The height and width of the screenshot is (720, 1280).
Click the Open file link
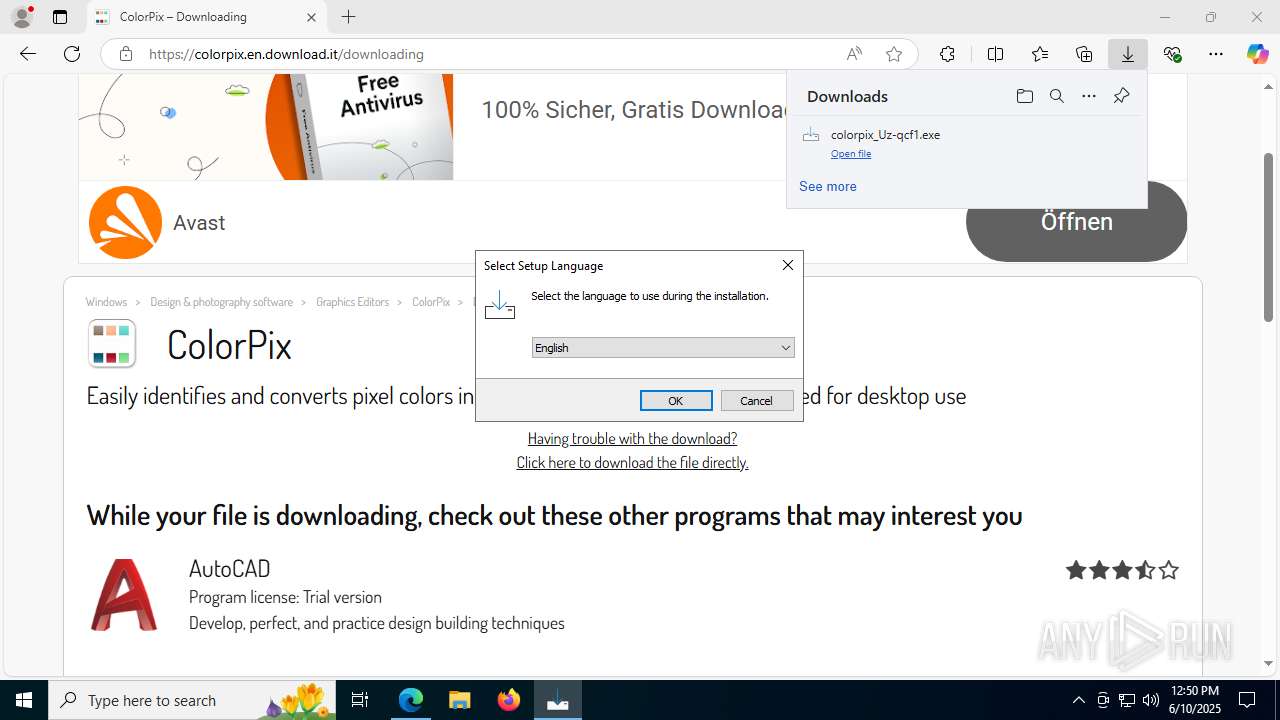pyautogui.click(x=851, y=154)
